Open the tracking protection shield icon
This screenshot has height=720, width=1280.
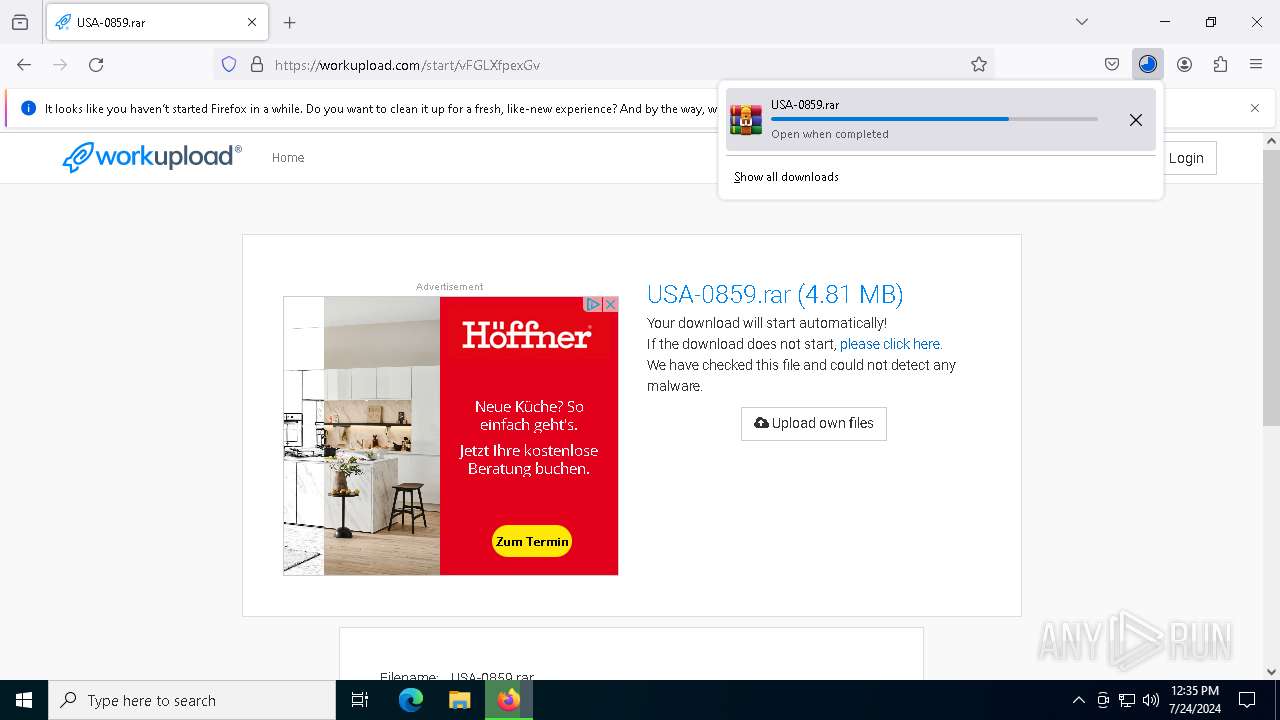point(229,64)
